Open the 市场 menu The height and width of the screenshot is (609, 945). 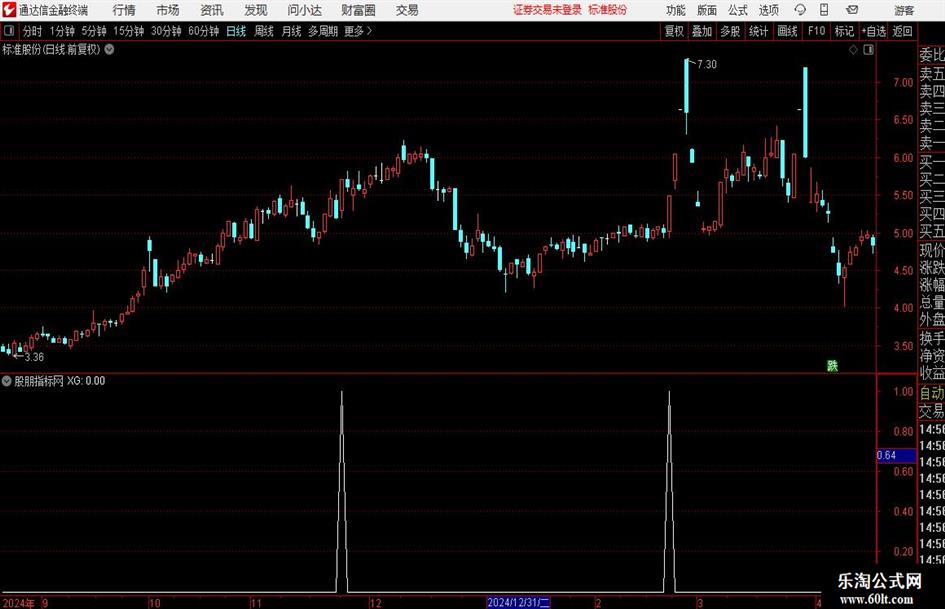point(168,10)
